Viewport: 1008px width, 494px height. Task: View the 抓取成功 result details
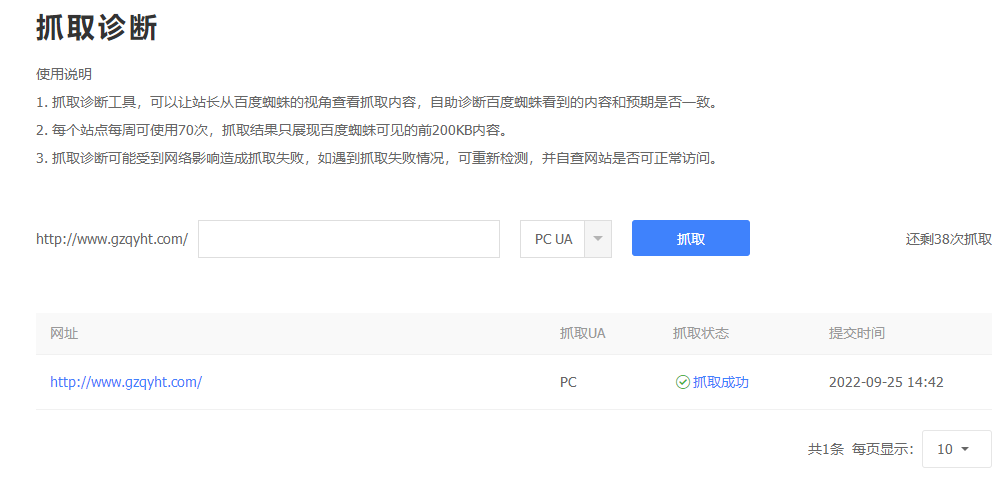[720, 382]
